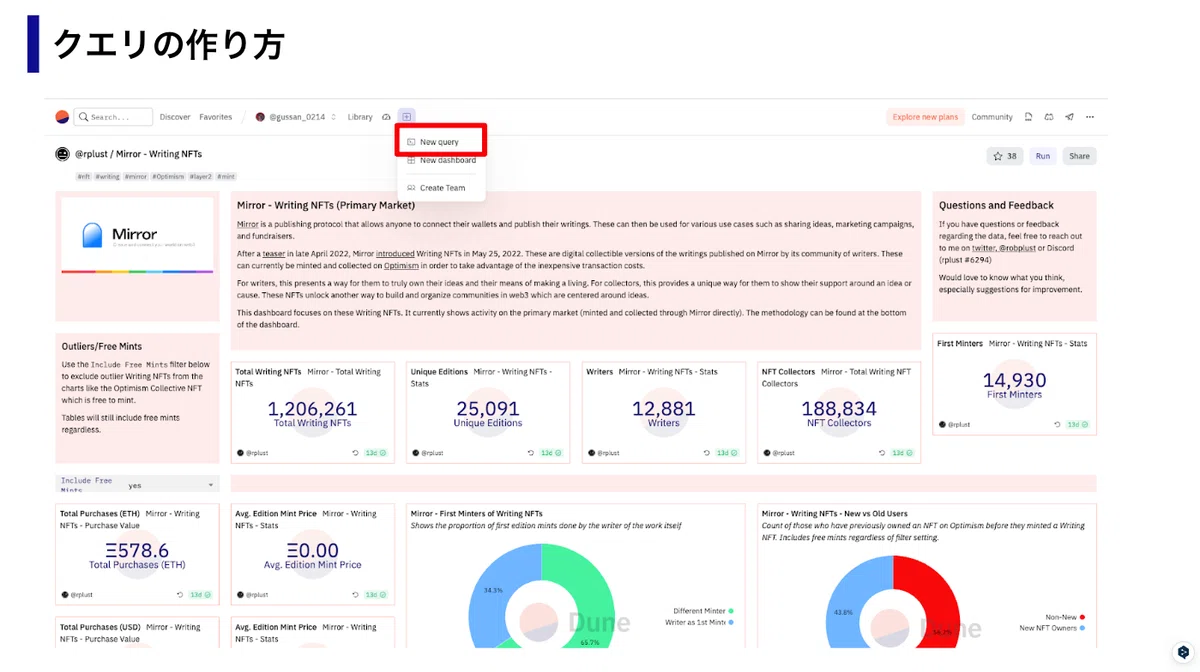1200x672 pixels.
Task: Click the NFT Collectors widget title
Action: 790,371
